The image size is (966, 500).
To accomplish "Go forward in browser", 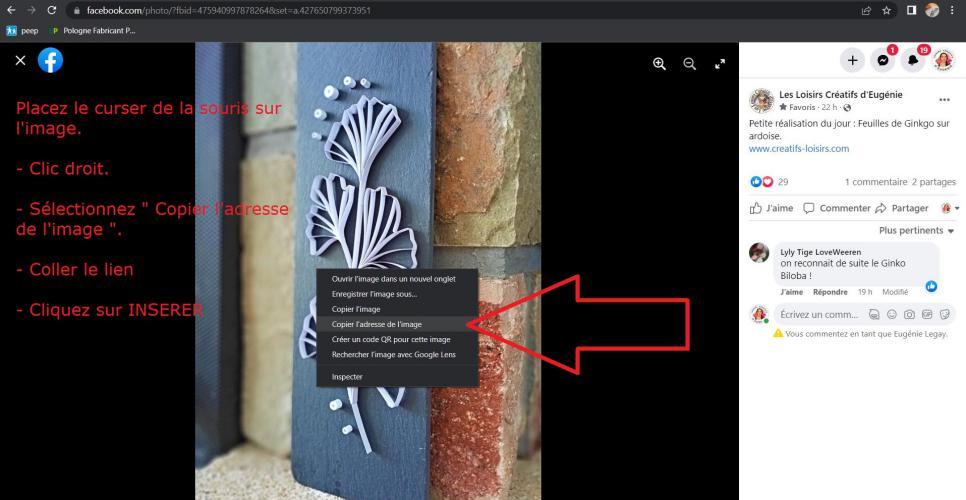I will tap(31, 10).
